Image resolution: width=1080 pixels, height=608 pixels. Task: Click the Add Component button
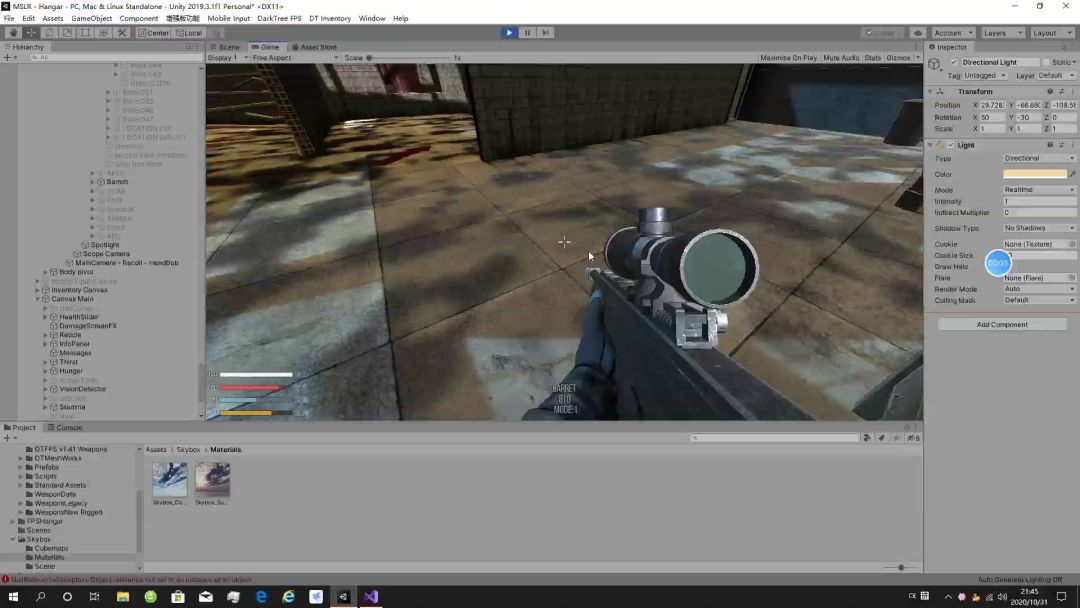pos(1001,324)
